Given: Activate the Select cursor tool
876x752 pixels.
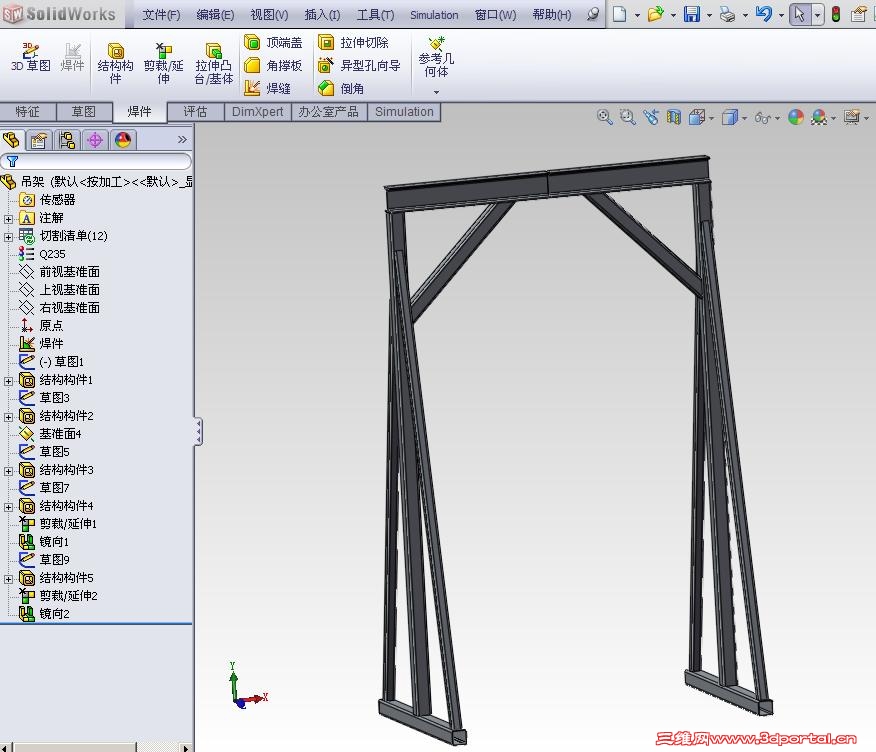Looking at the screenshot, I should [x=799, y=14].
